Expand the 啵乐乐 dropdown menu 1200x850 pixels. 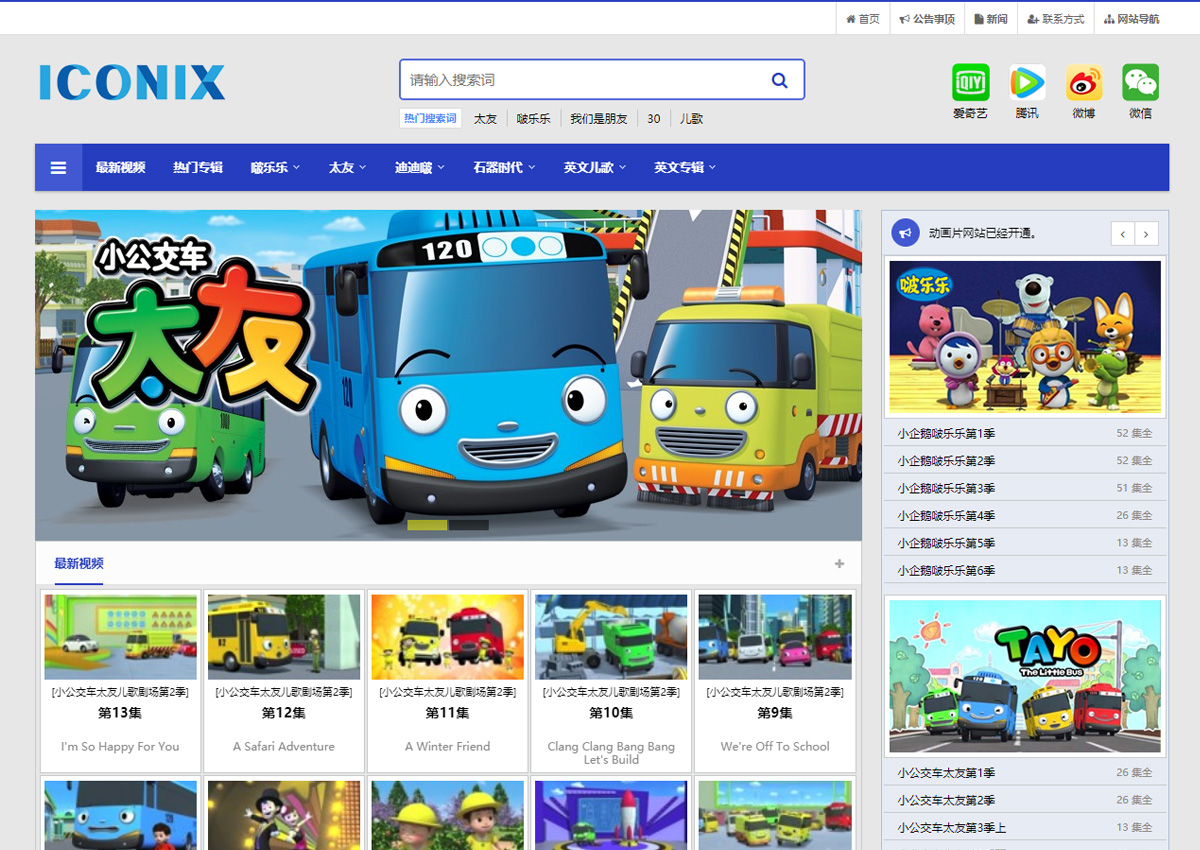tap(275, 167)
